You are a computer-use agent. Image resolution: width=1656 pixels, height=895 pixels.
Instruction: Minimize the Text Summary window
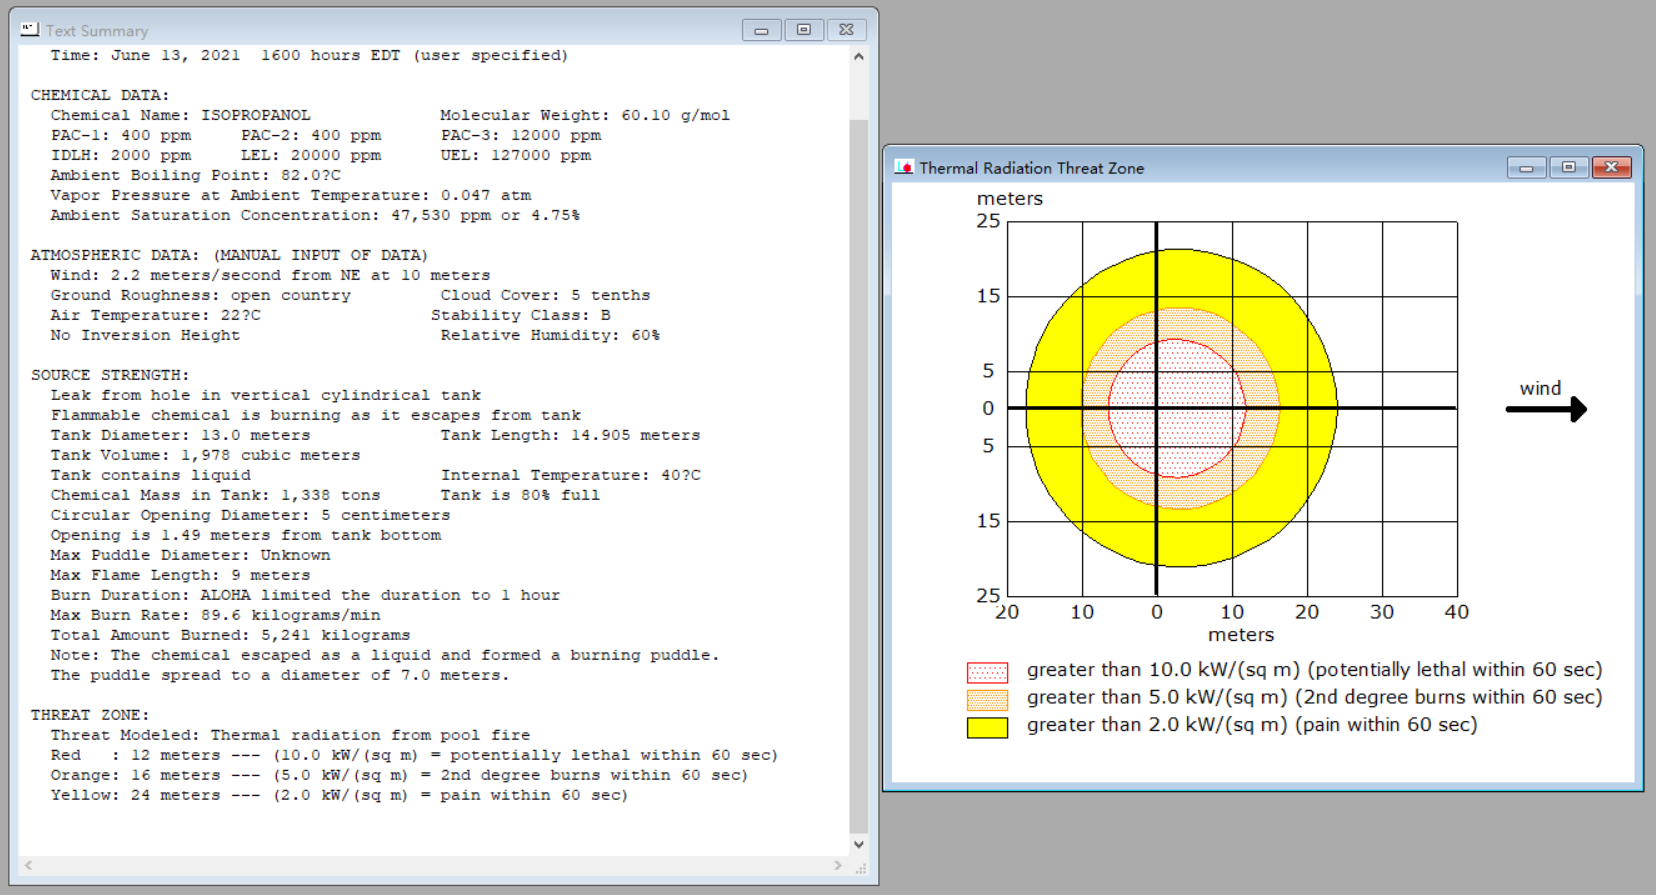761,30
